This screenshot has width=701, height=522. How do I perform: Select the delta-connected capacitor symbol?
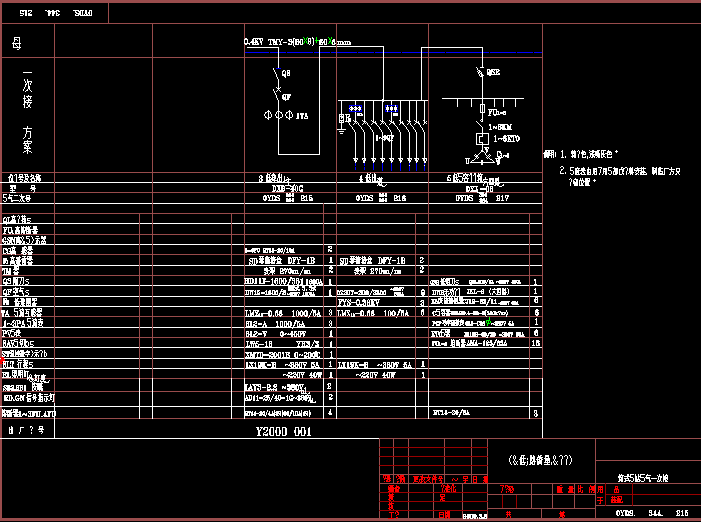(482, 157)
